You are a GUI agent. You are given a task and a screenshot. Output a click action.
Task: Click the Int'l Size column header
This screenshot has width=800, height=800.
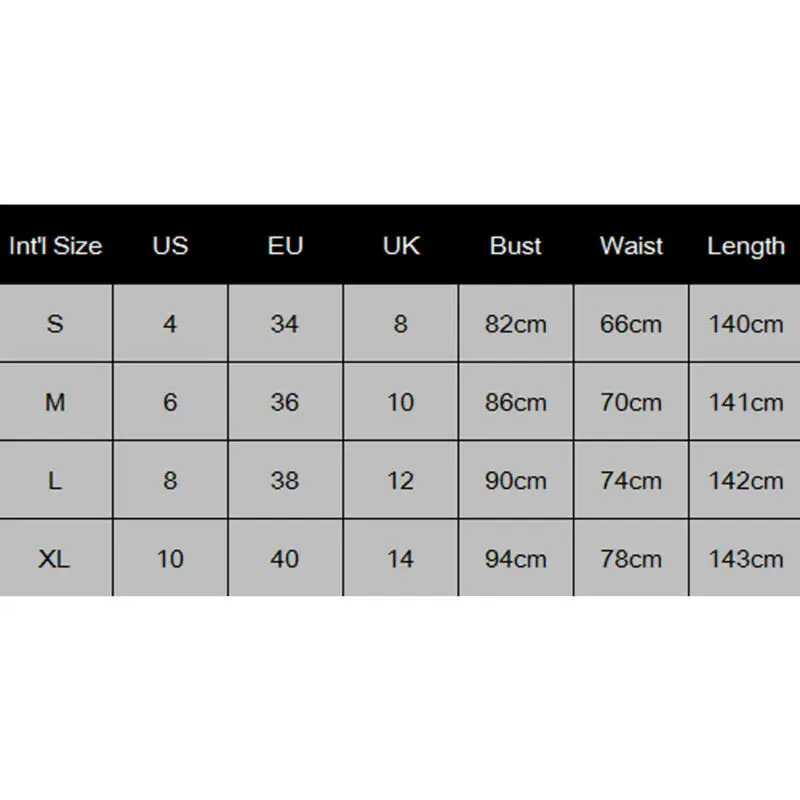56,246
